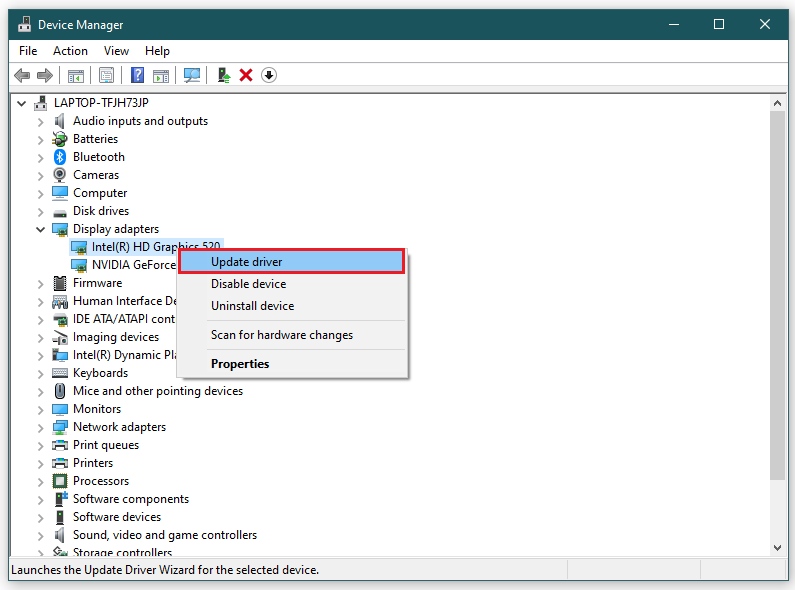Choose Uninstall device from context menu
The image size is (795, 590).
[292, 306]
